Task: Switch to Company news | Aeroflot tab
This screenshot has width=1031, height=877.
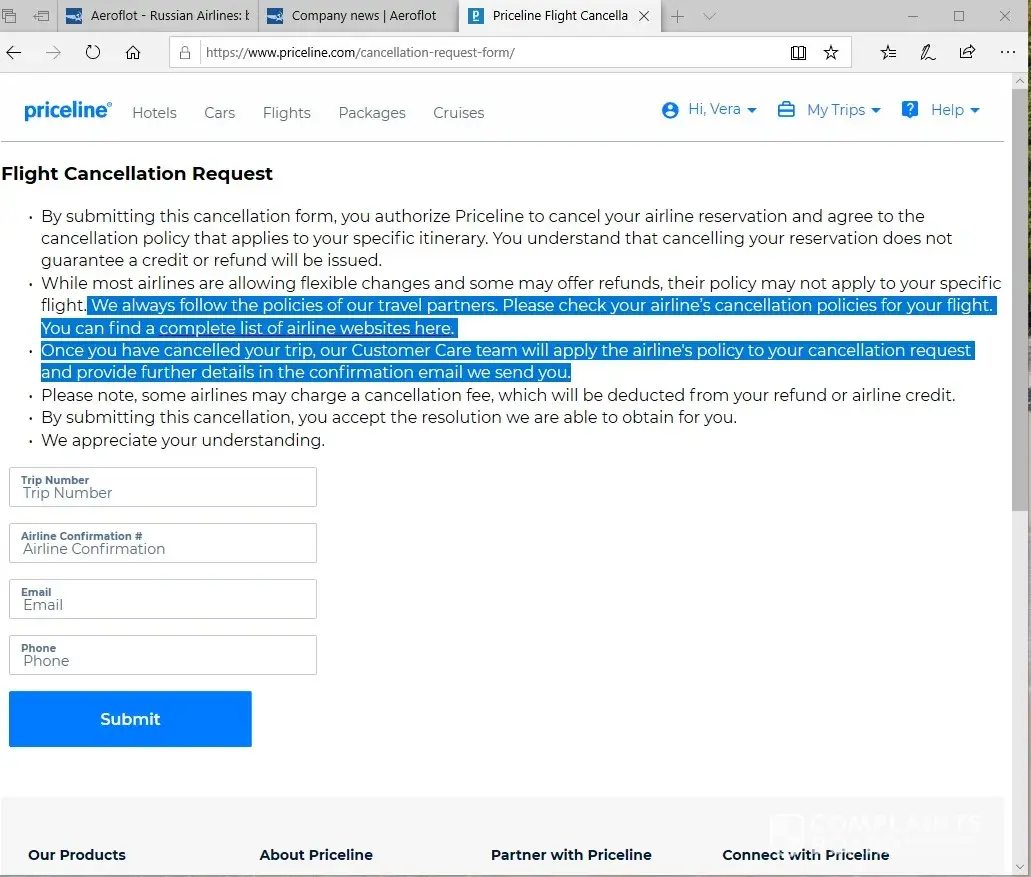Action: pos(358,16)
